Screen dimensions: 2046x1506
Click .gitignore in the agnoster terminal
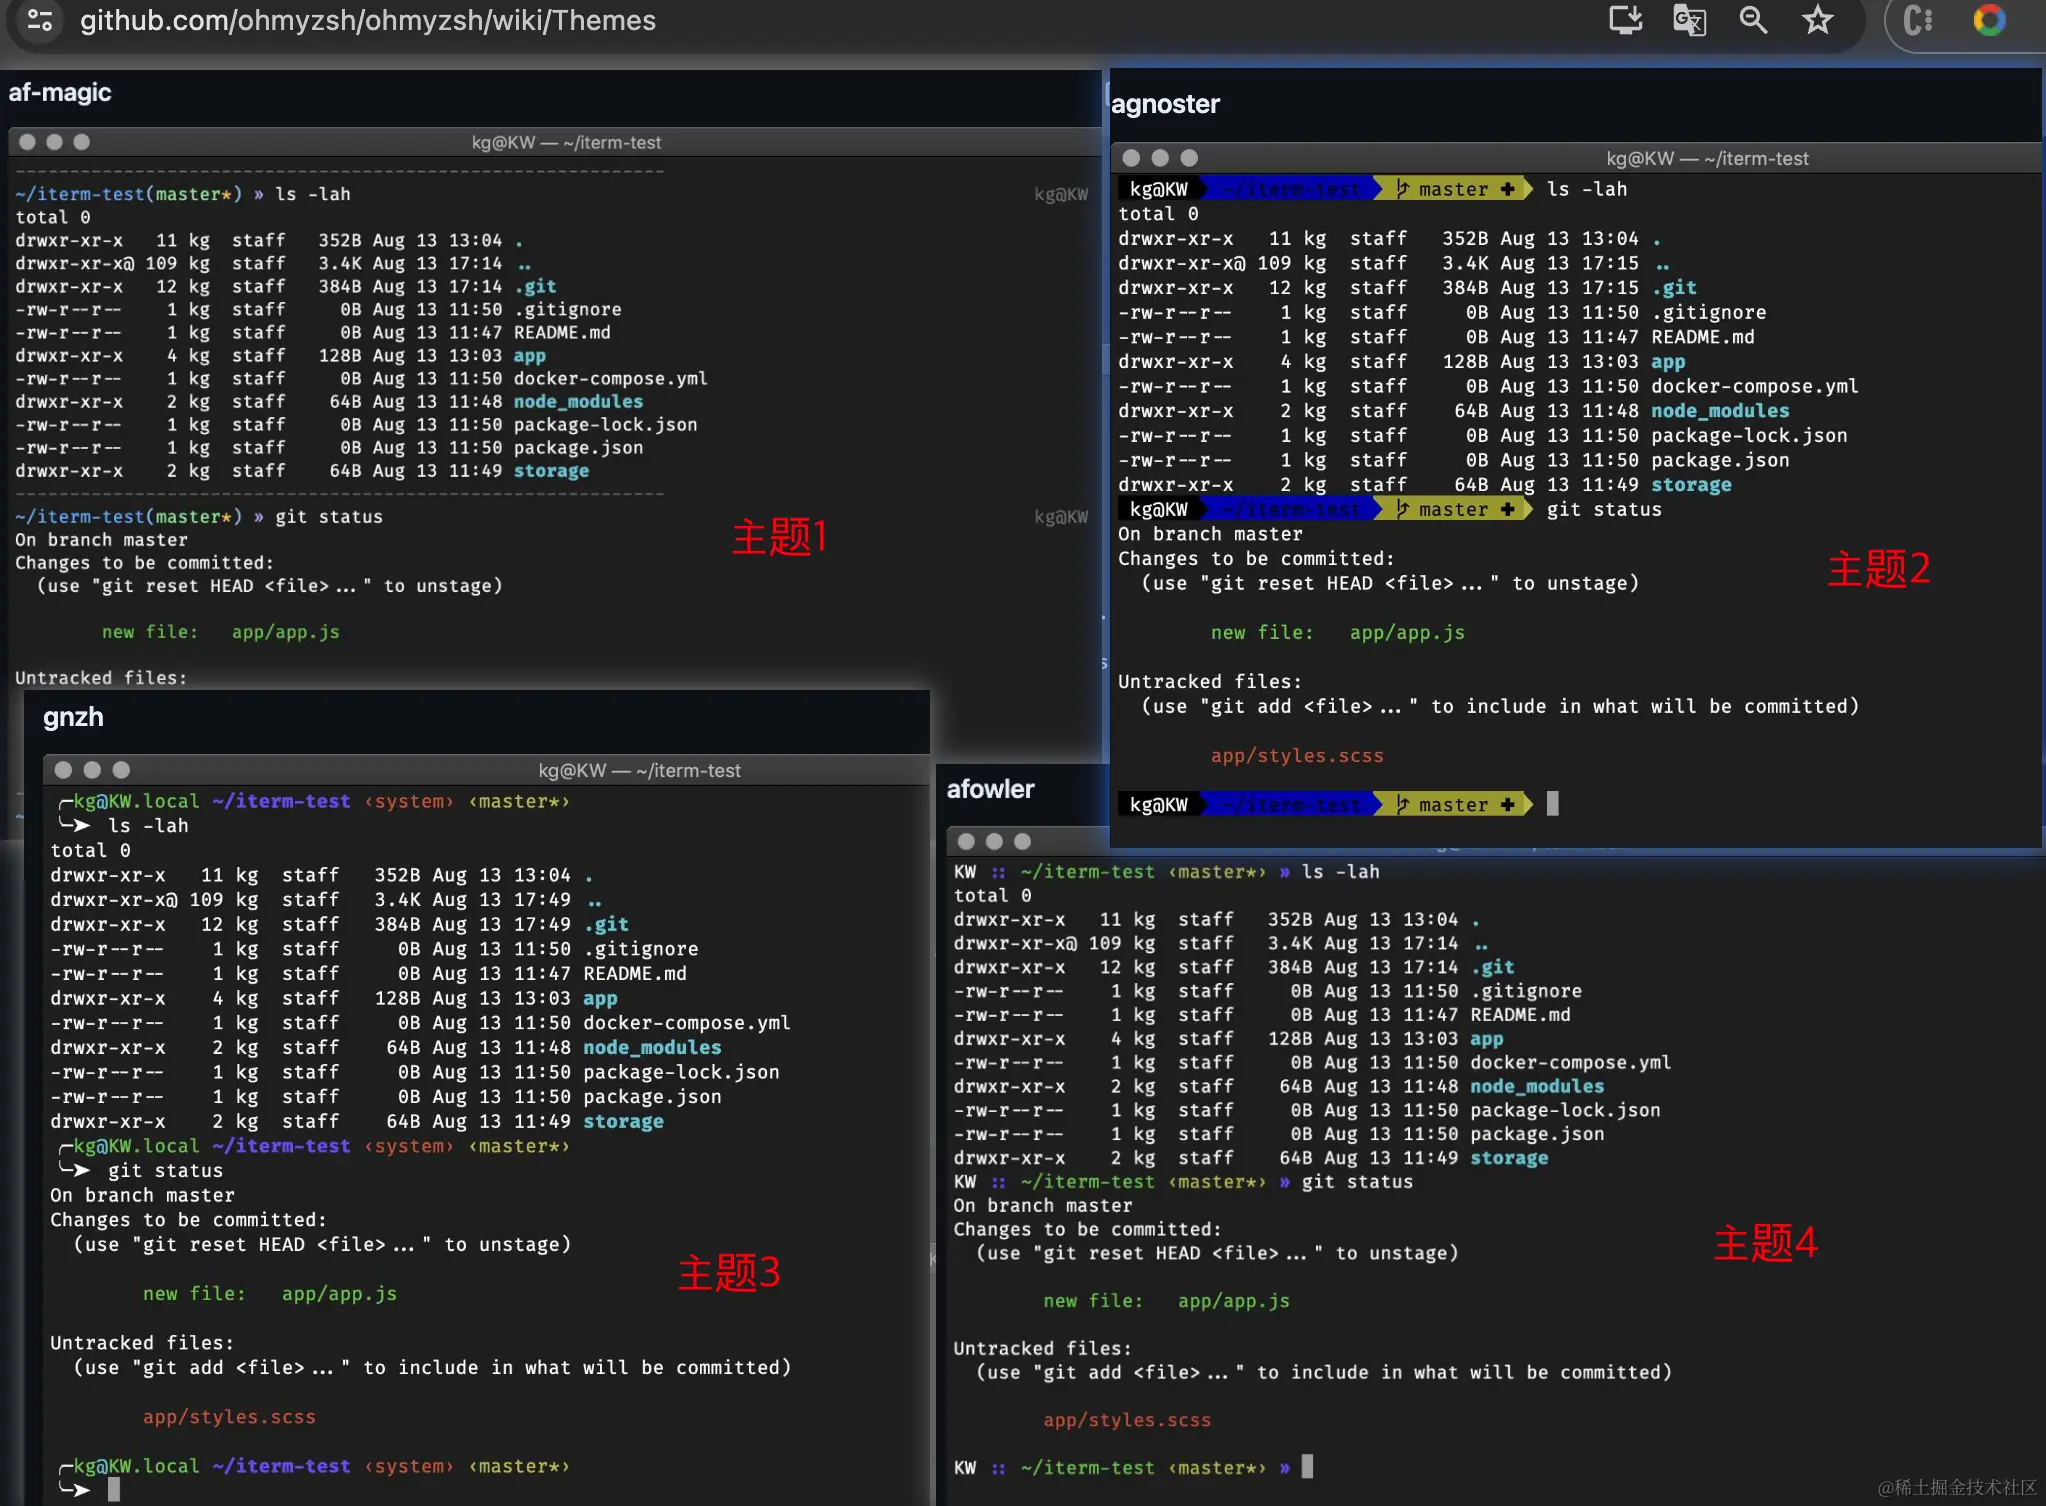coord(1708,312)
